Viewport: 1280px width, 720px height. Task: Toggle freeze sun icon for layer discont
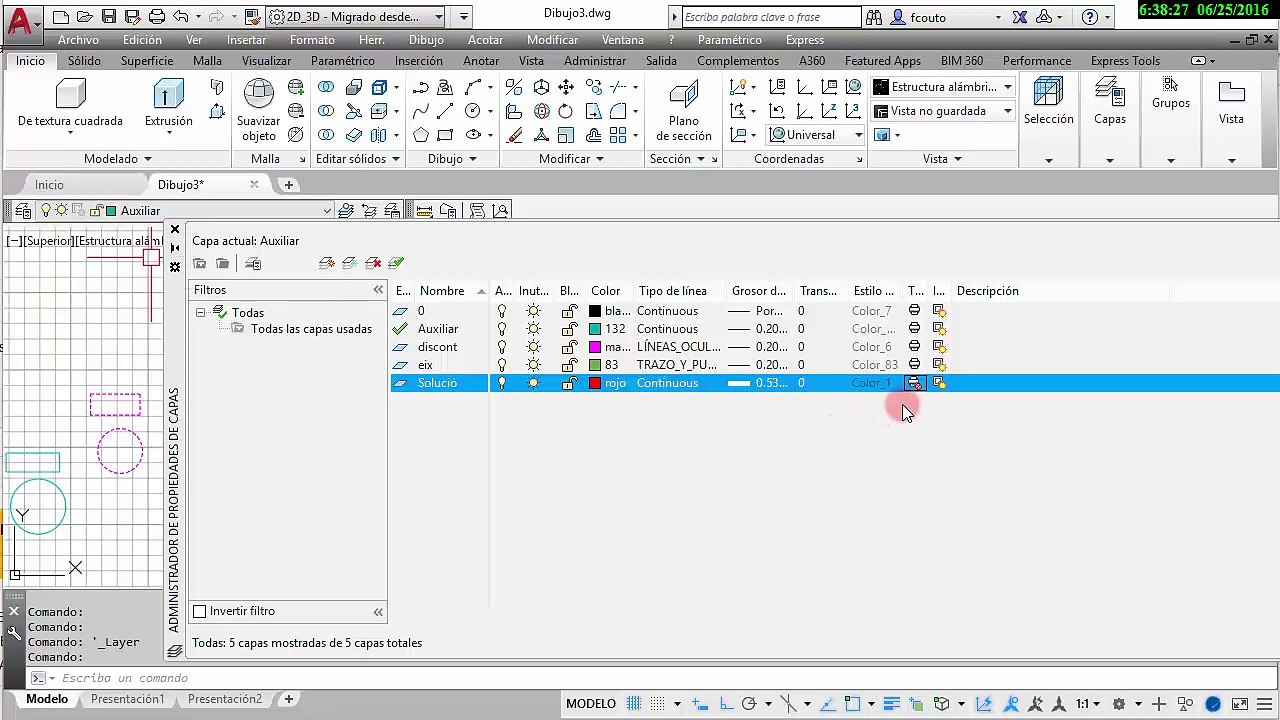533,347
